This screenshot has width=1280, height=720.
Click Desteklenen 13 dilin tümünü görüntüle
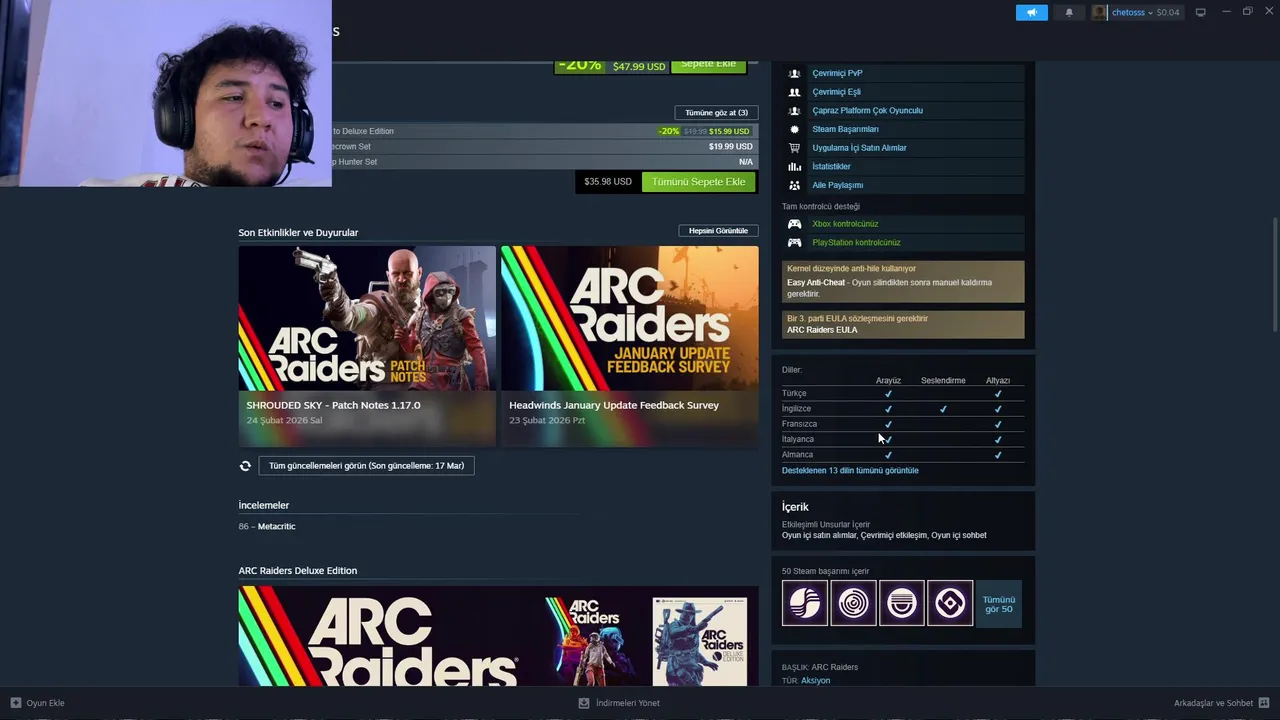pyautogui.click(x=850, y=470)
